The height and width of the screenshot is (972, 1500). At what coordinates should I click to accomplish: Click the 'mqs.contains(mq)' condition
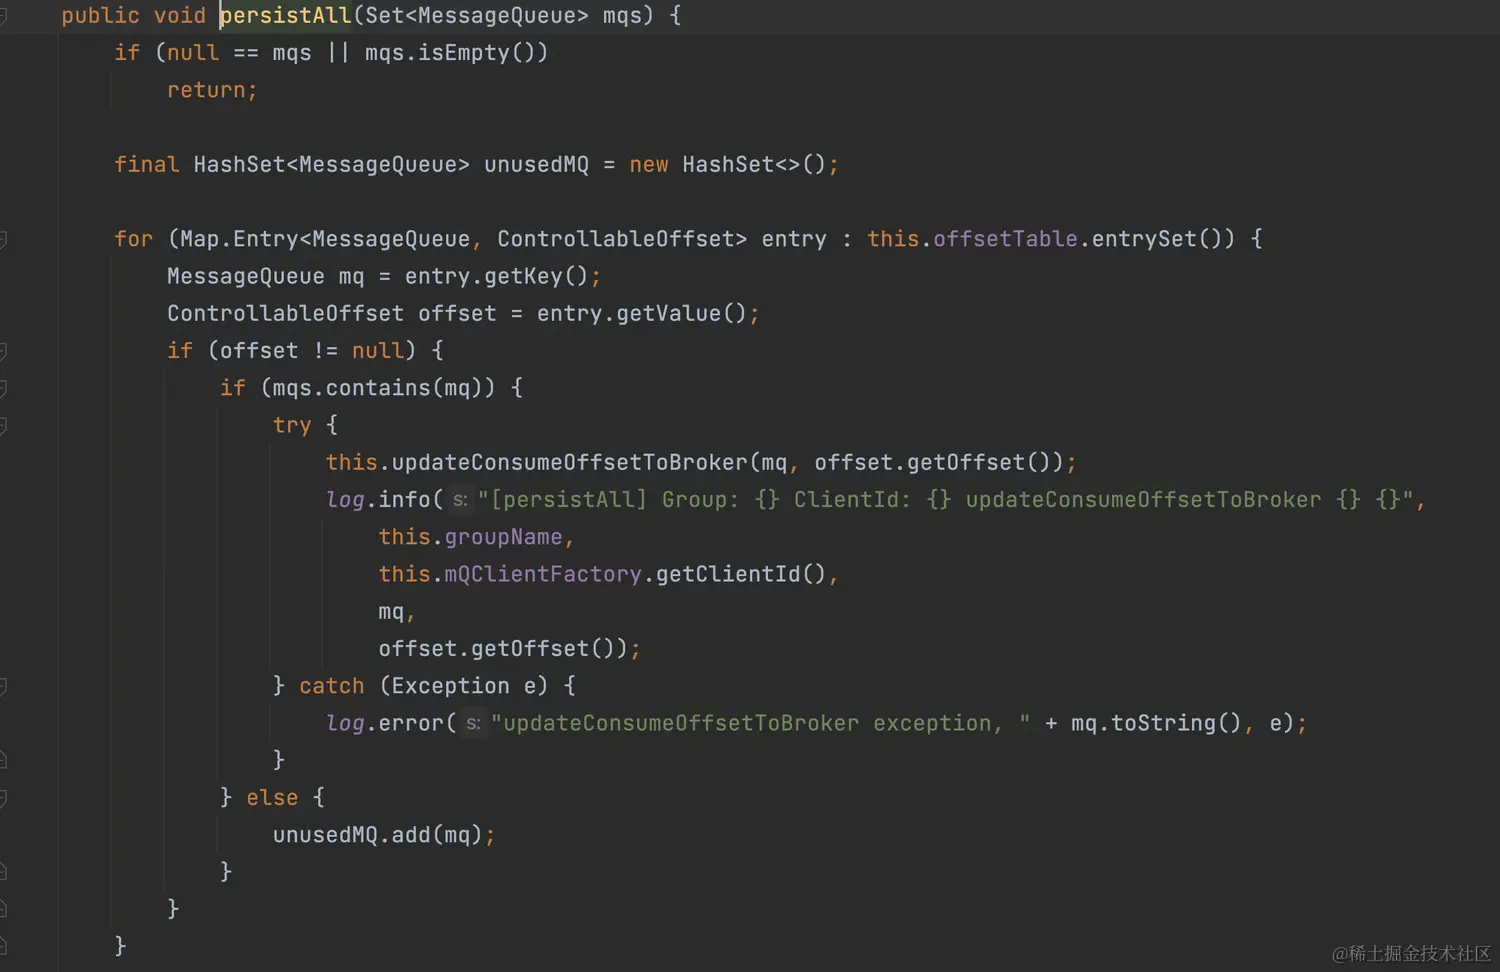[x=377, y=388]
